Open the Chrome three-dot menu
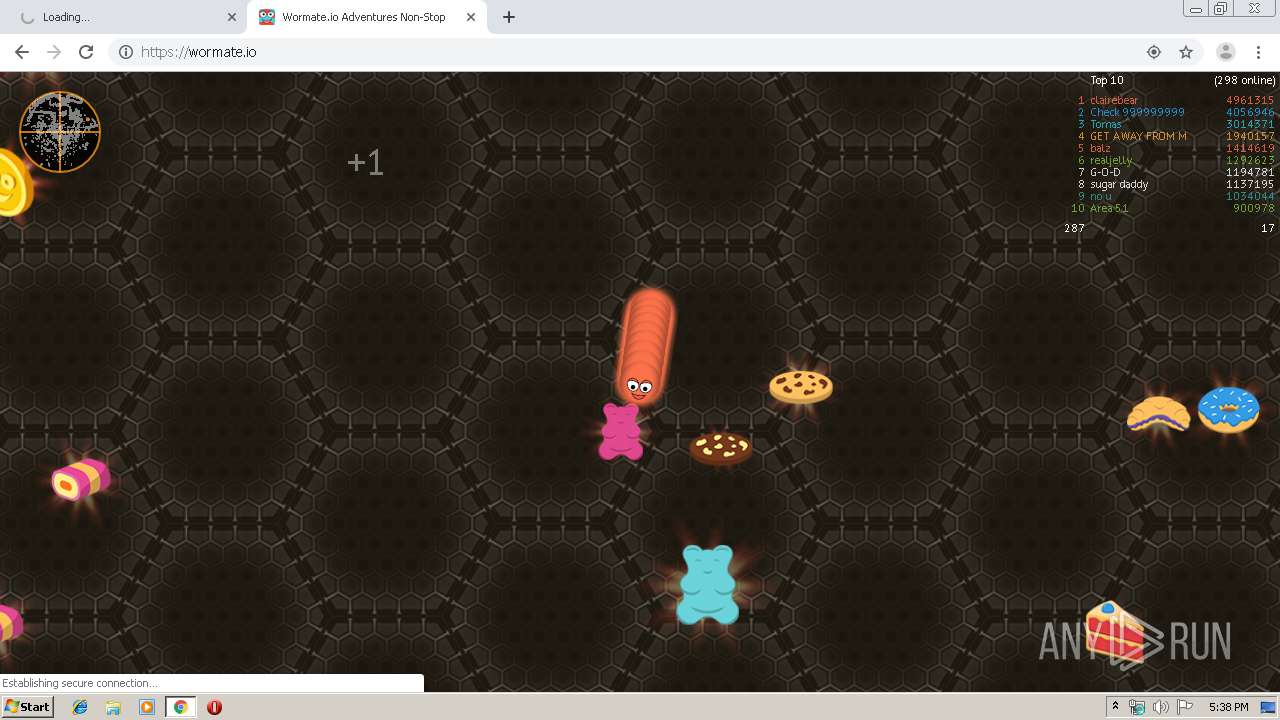The width and height of the screenshot is (1280, 720). click(1258, 52)
